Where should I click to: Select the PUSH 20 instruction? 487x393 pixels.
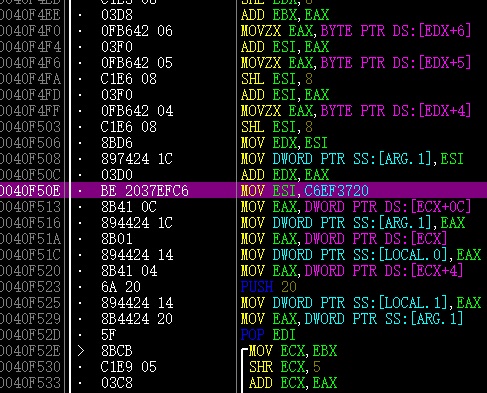(x=269, y=287)
